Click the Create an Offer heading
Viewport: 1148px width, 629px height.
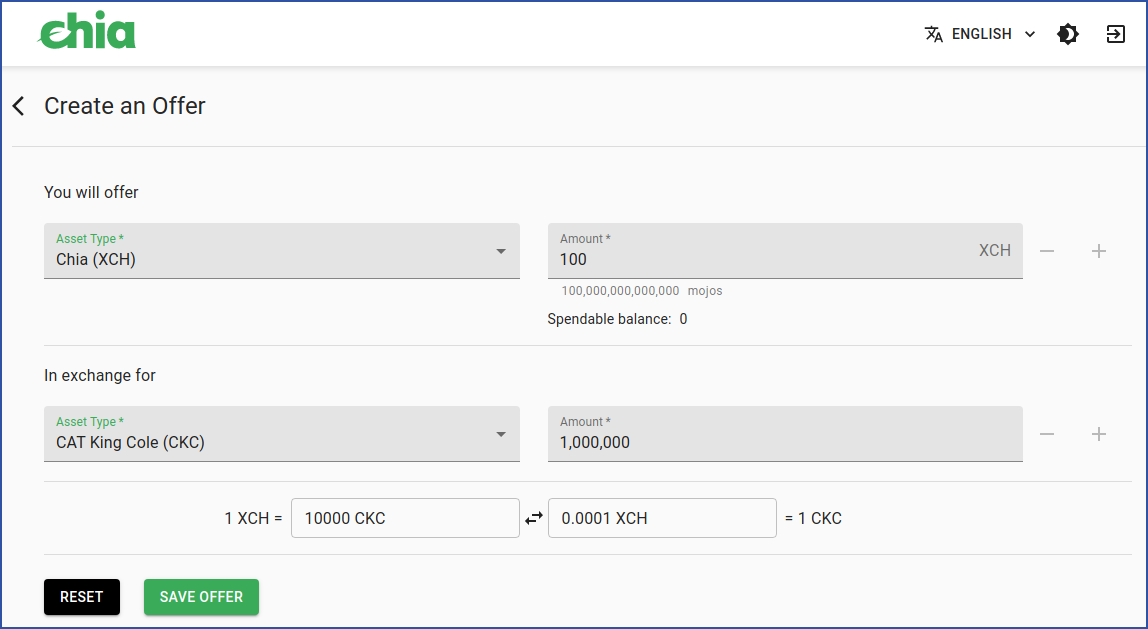point(125,105)
